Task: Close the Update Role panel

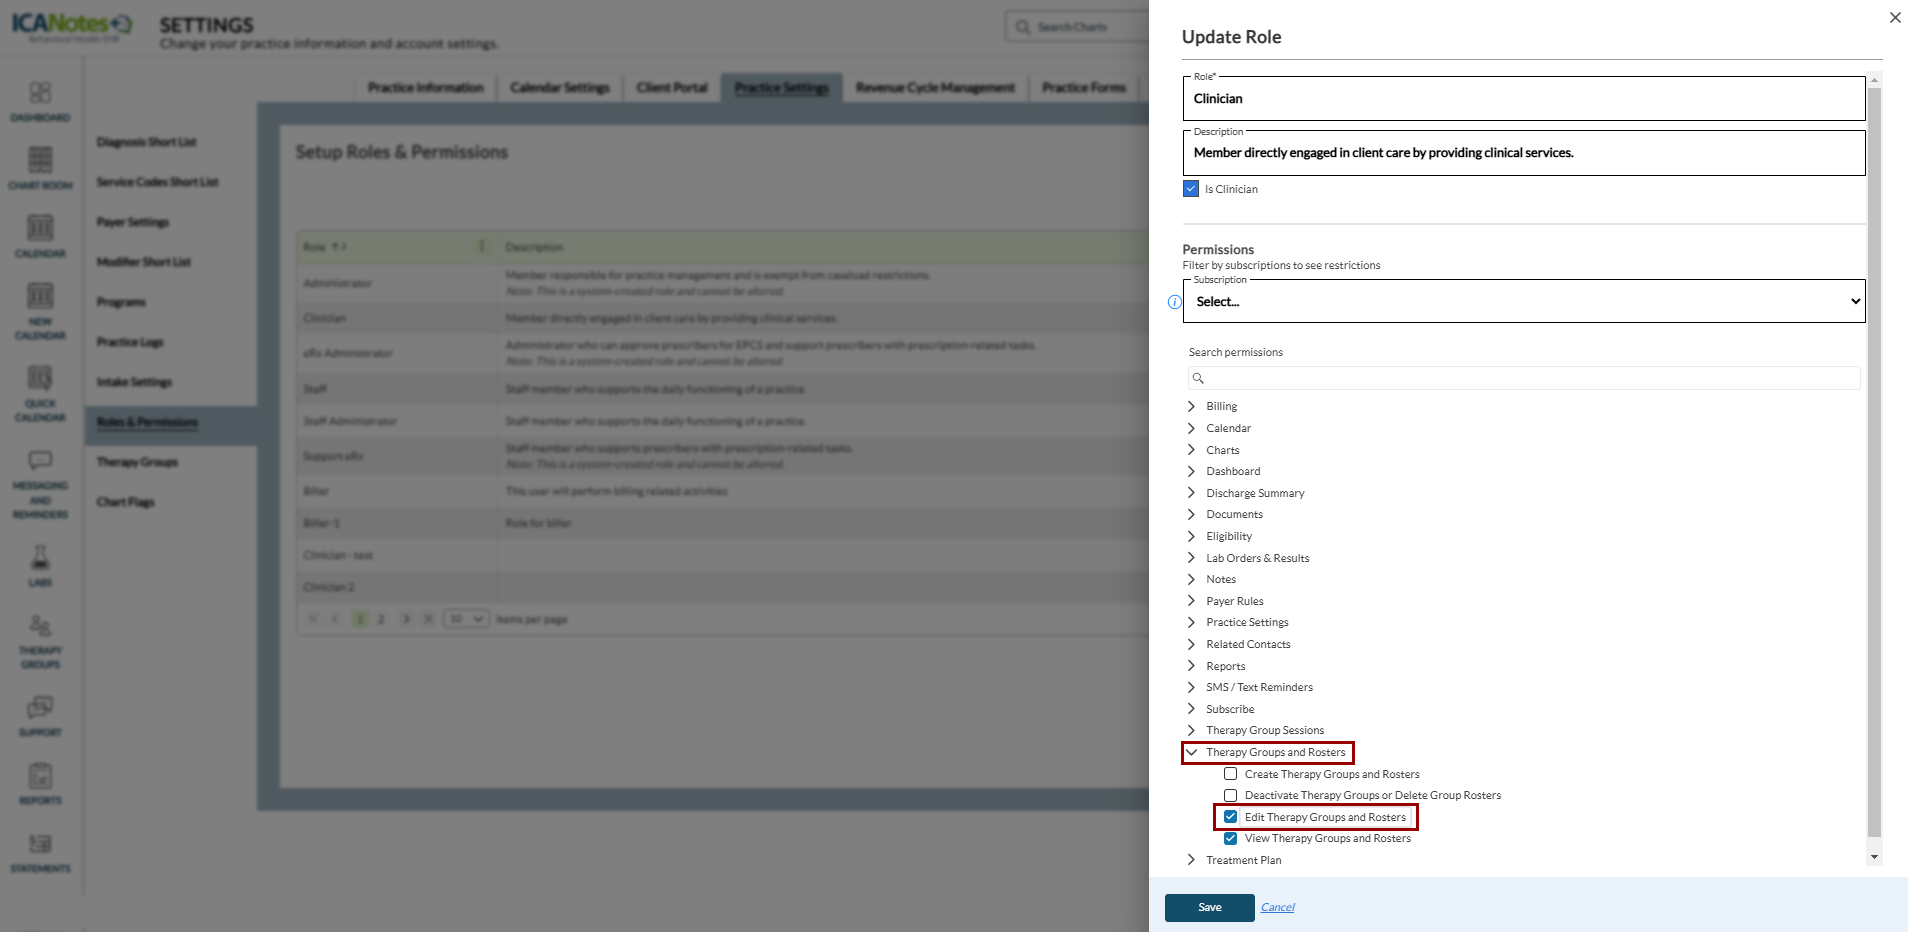Action: click(1894, 17)
